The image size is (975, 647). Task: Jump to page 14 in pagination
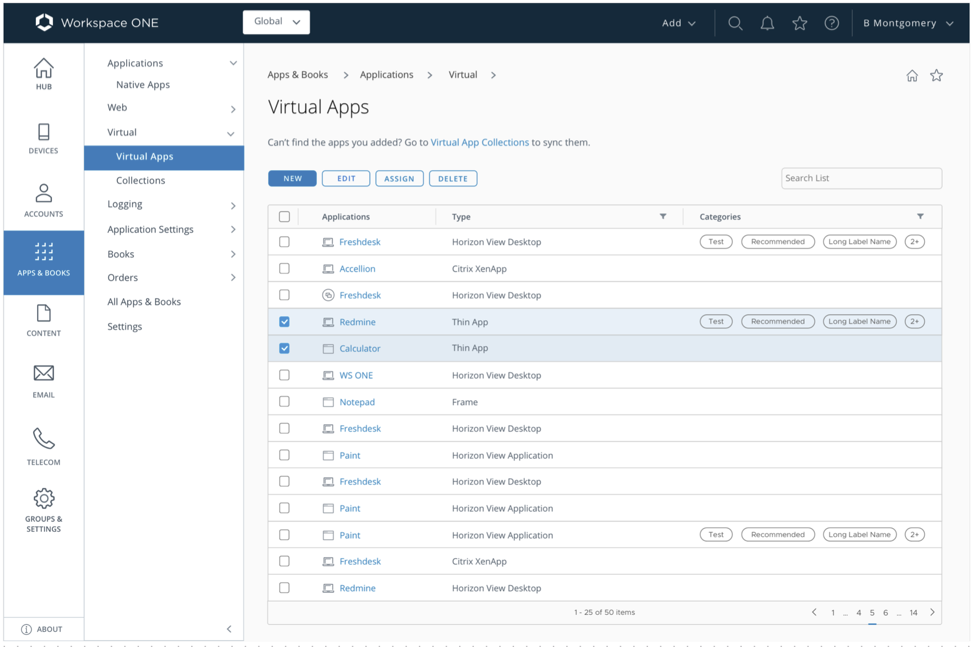(x=913, y=613)
